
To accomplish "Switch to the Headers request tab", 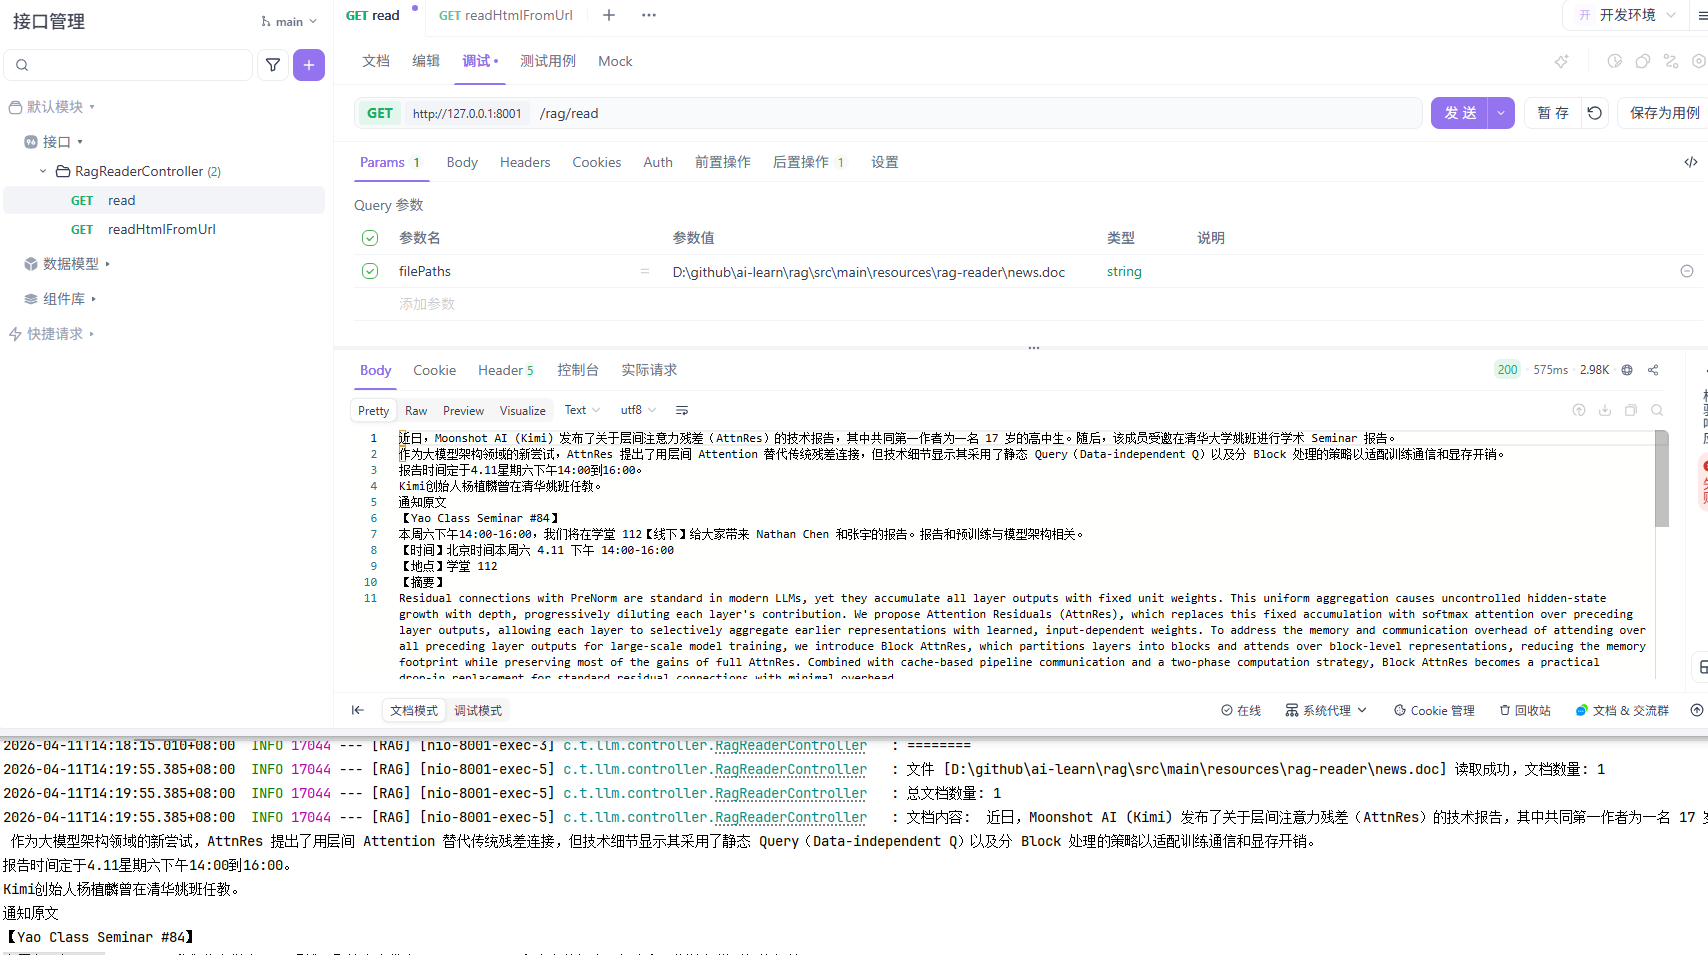I will pyautogui.click(x=525, y=162).
